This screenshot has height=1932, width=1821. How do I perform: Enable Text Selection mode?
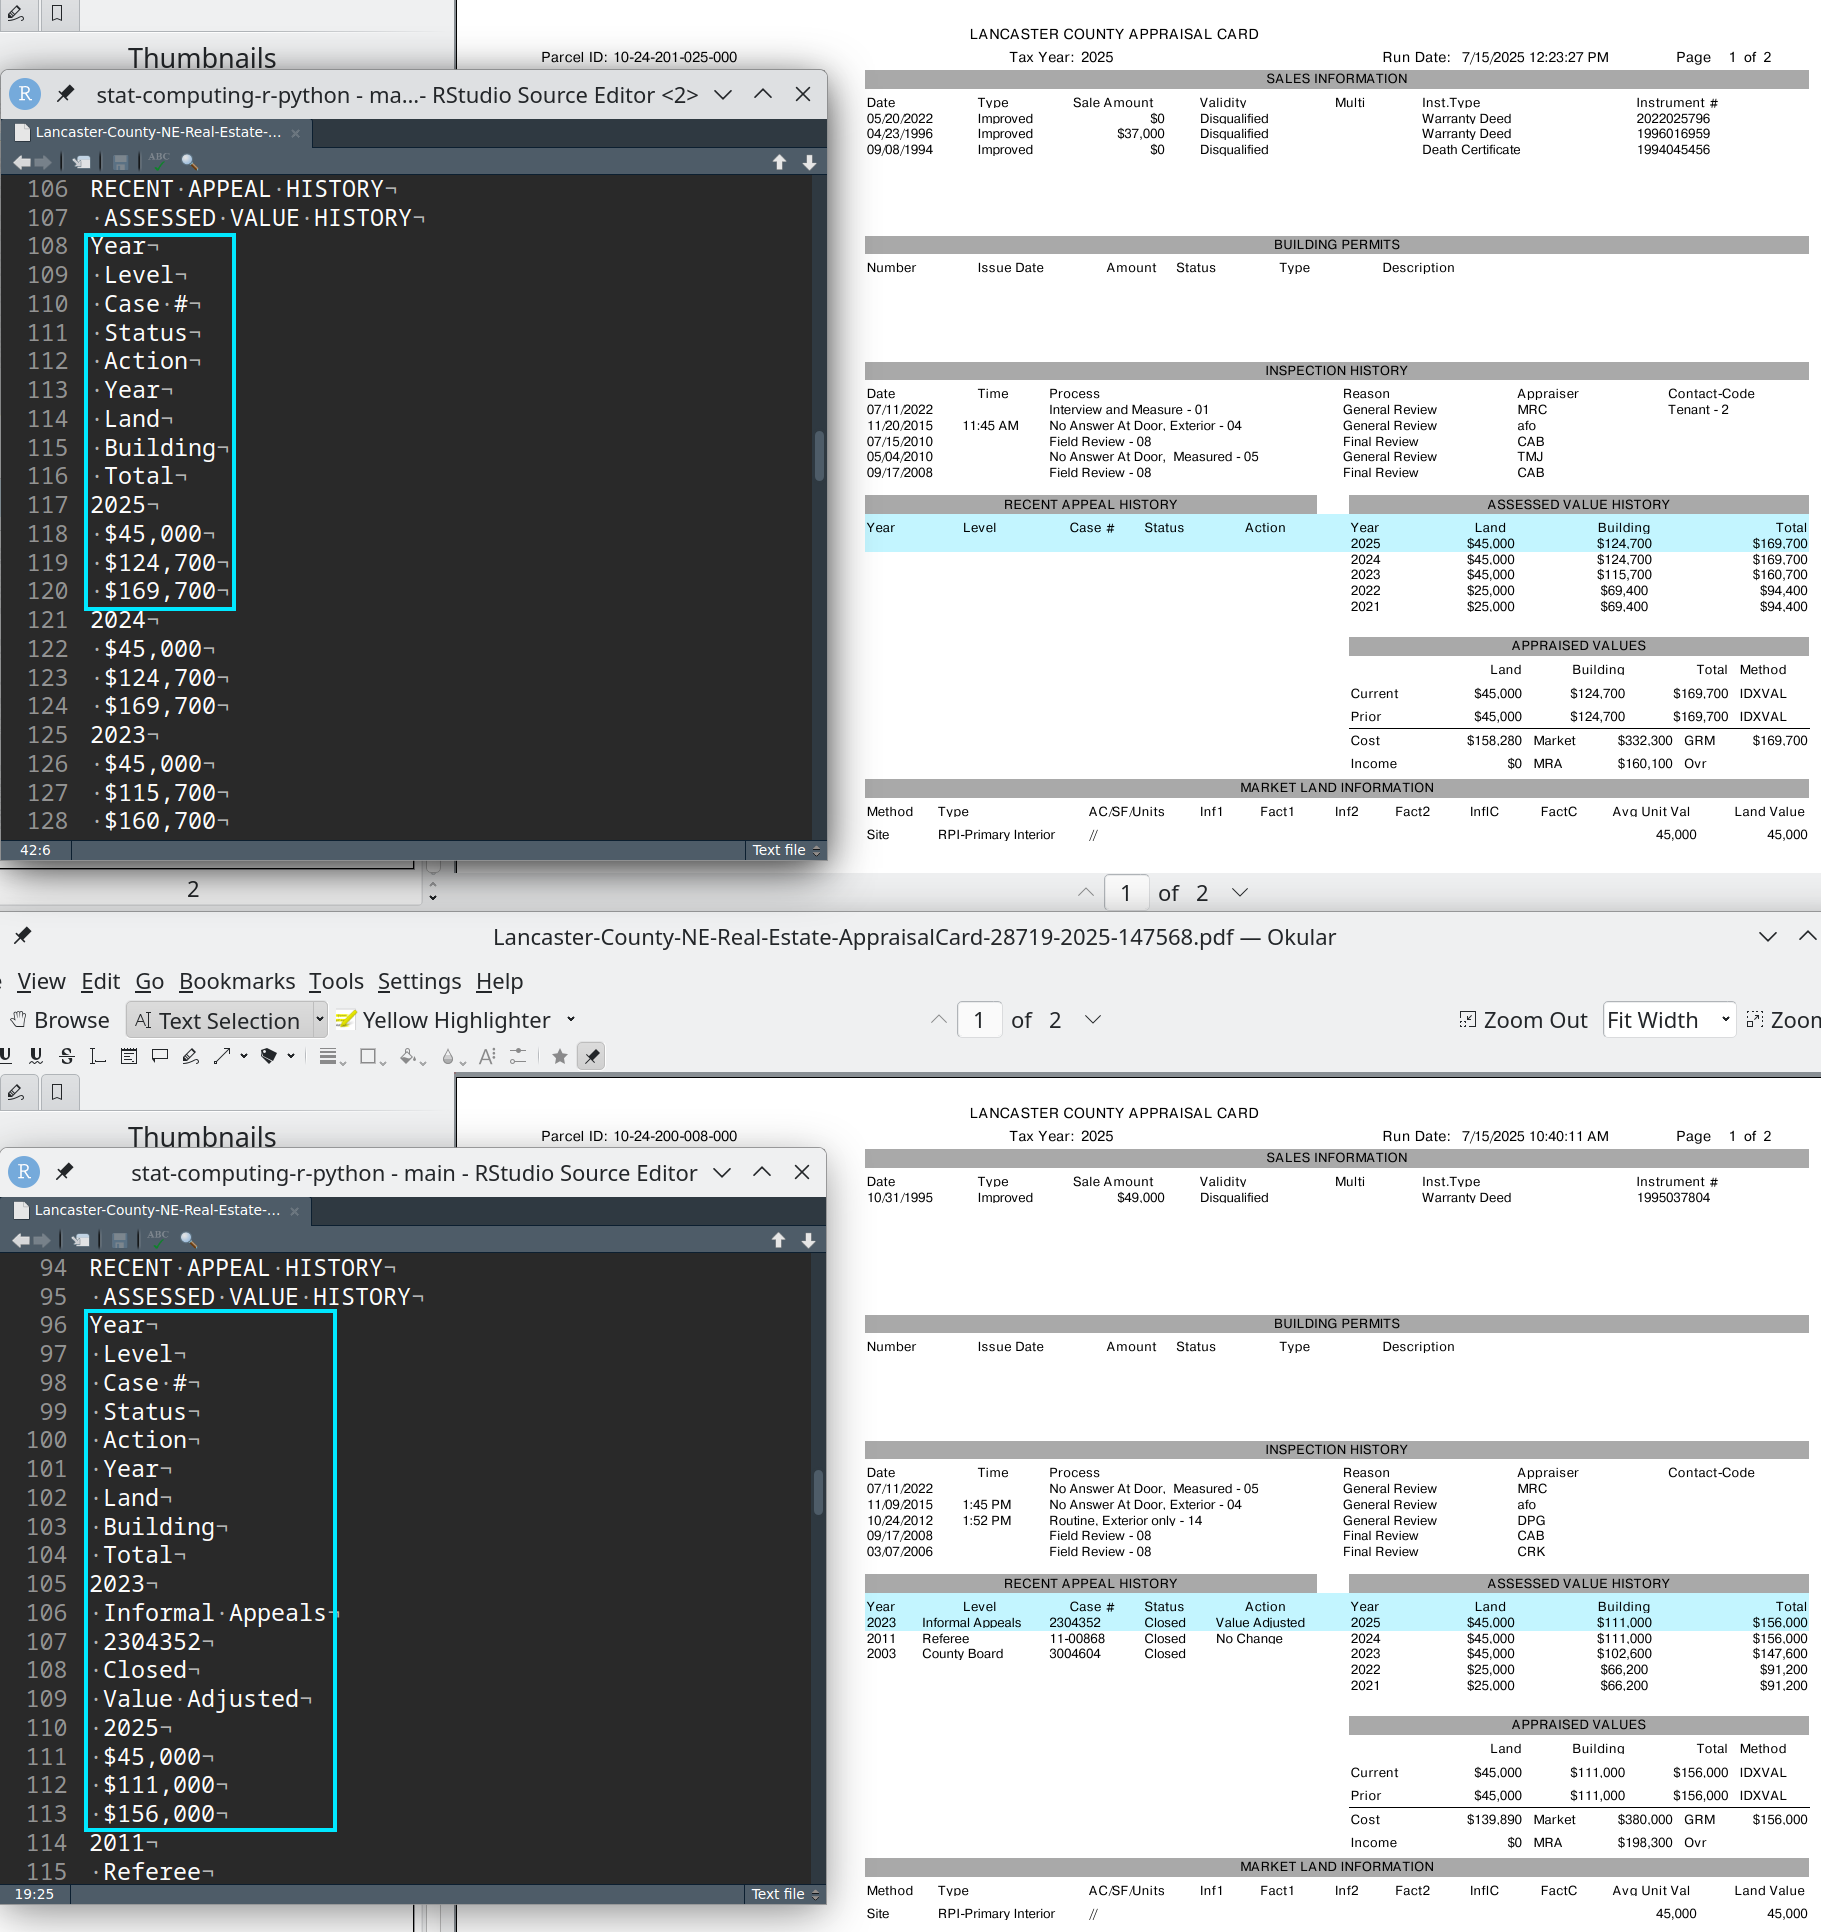point(218,1020)
